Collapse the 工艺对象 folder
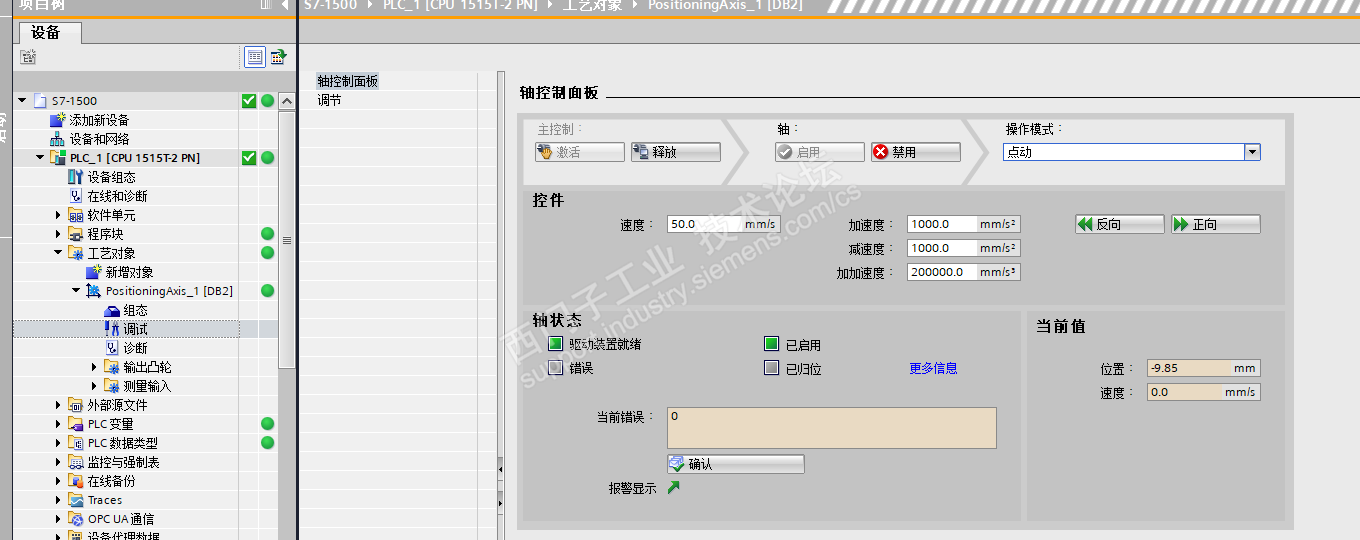Image resolution: width=1360 pixels, height=540 pixels. pos(58,253)
